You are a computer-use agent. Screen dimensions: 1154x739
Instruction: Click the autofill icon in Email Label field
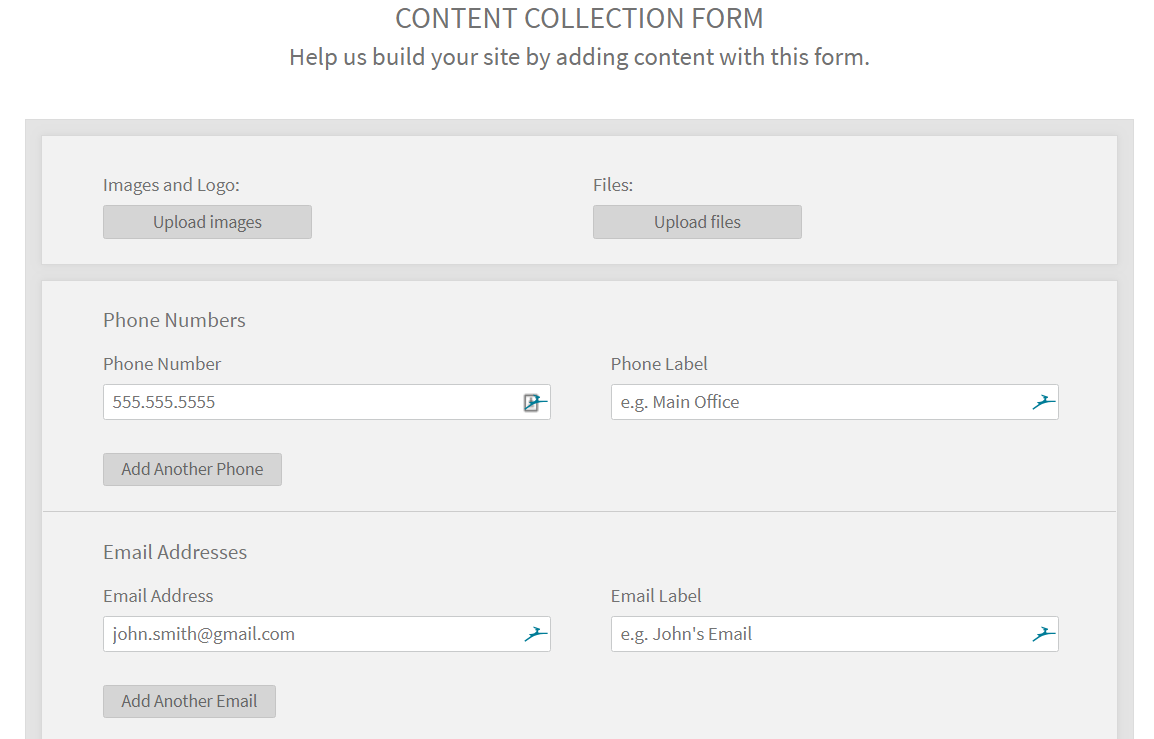coord(1044,634)
